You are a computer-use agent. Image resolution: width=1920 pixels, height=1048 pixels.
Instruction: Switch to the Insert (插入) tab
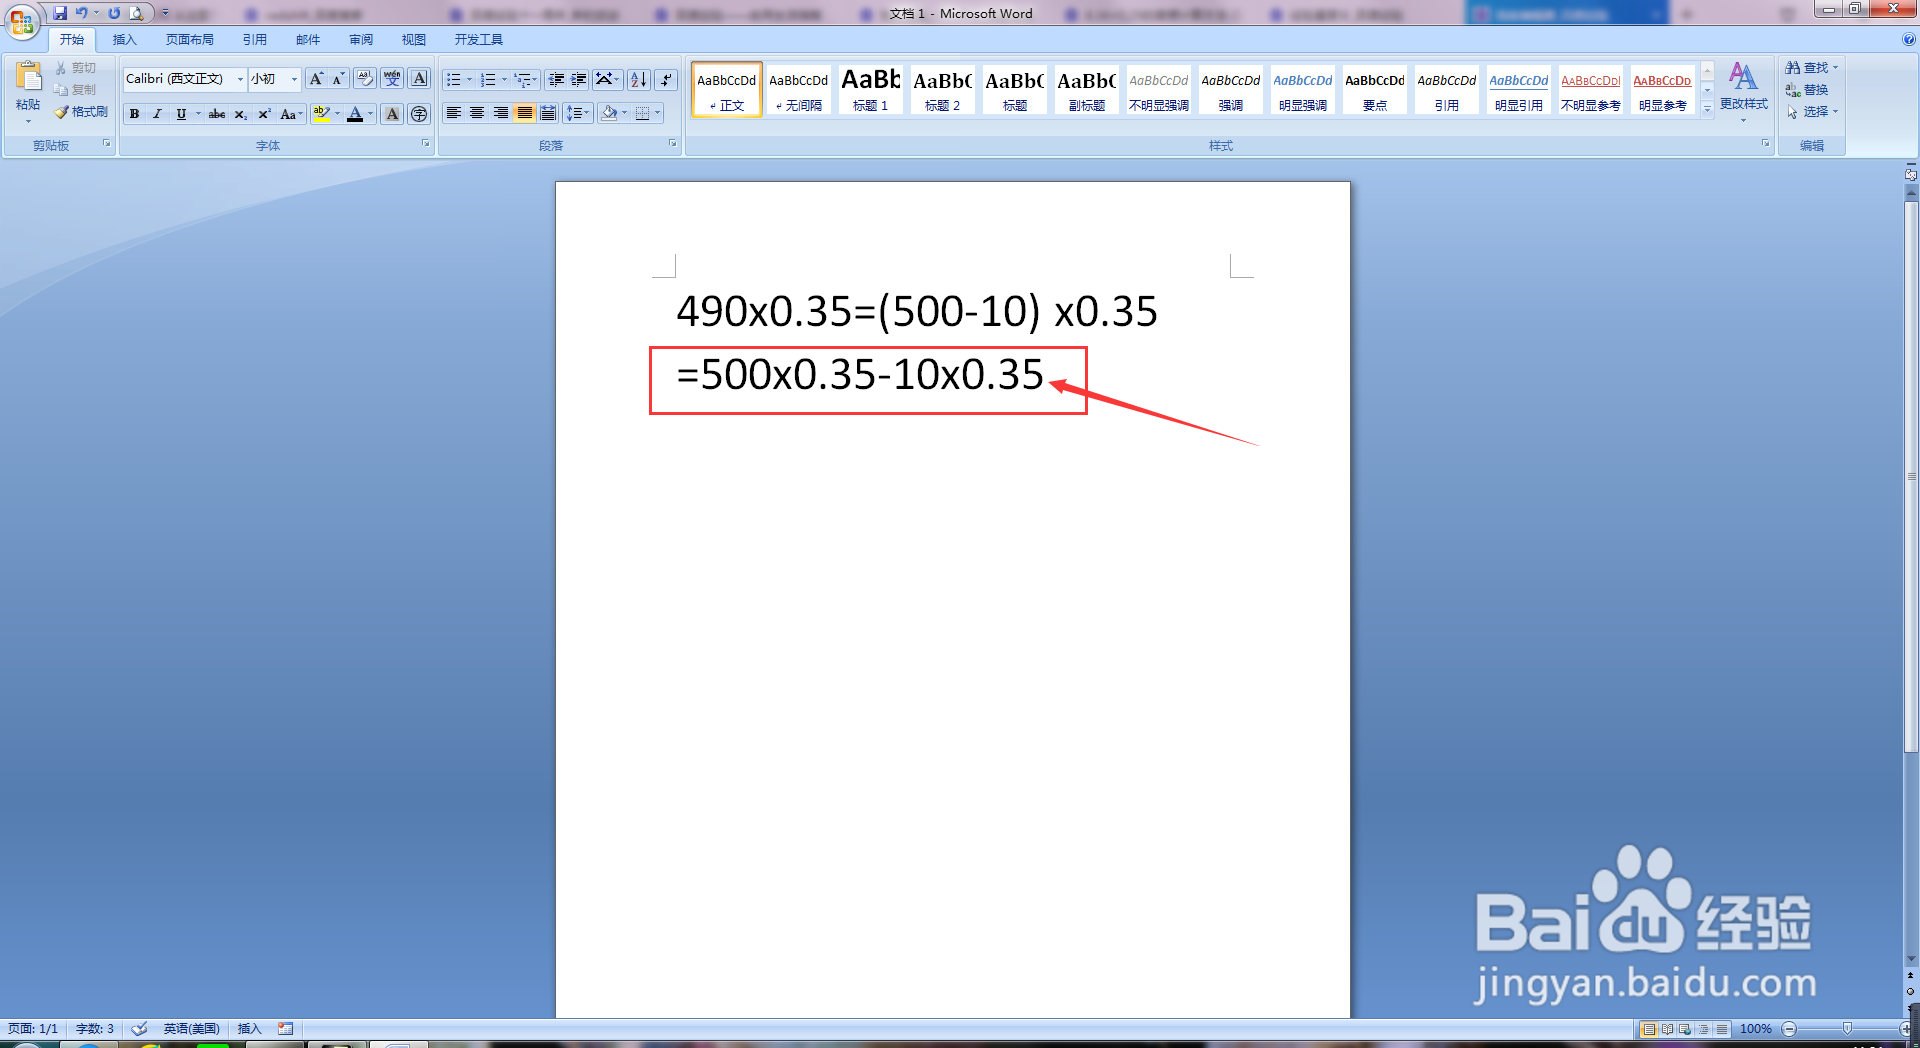[124, 40]
